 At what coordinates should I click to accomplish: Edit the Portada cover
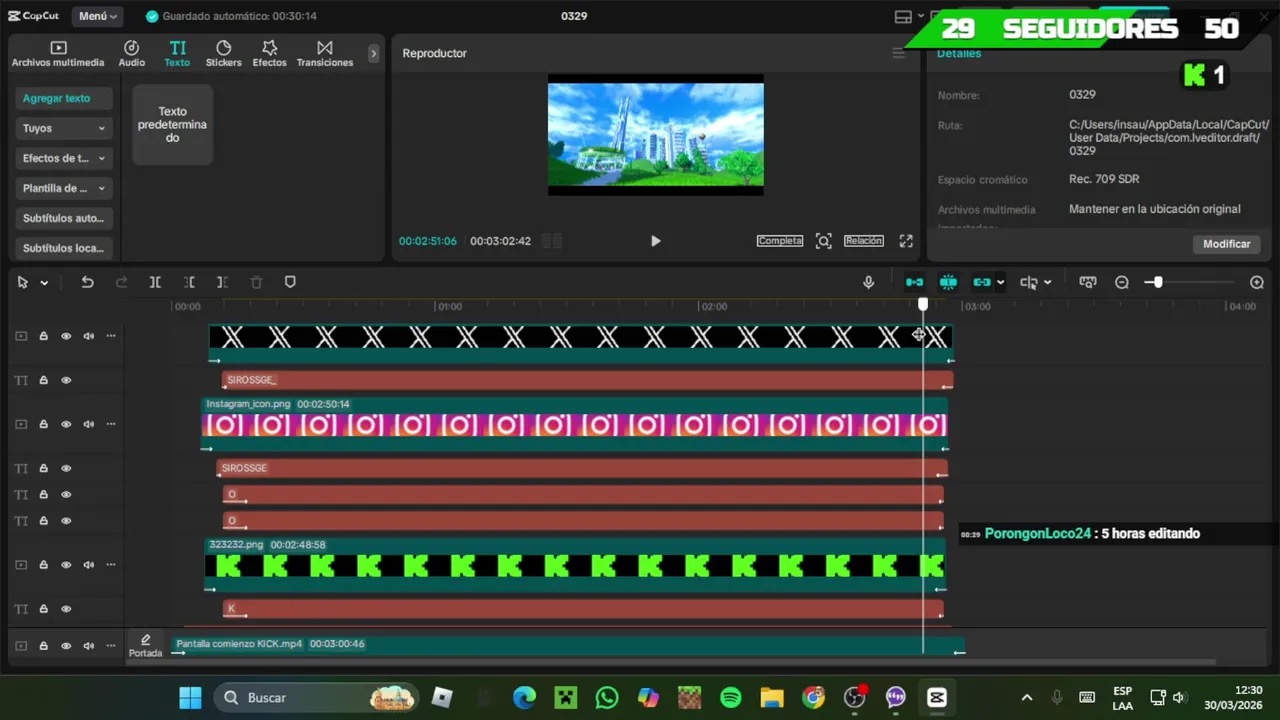coord(145,646)
